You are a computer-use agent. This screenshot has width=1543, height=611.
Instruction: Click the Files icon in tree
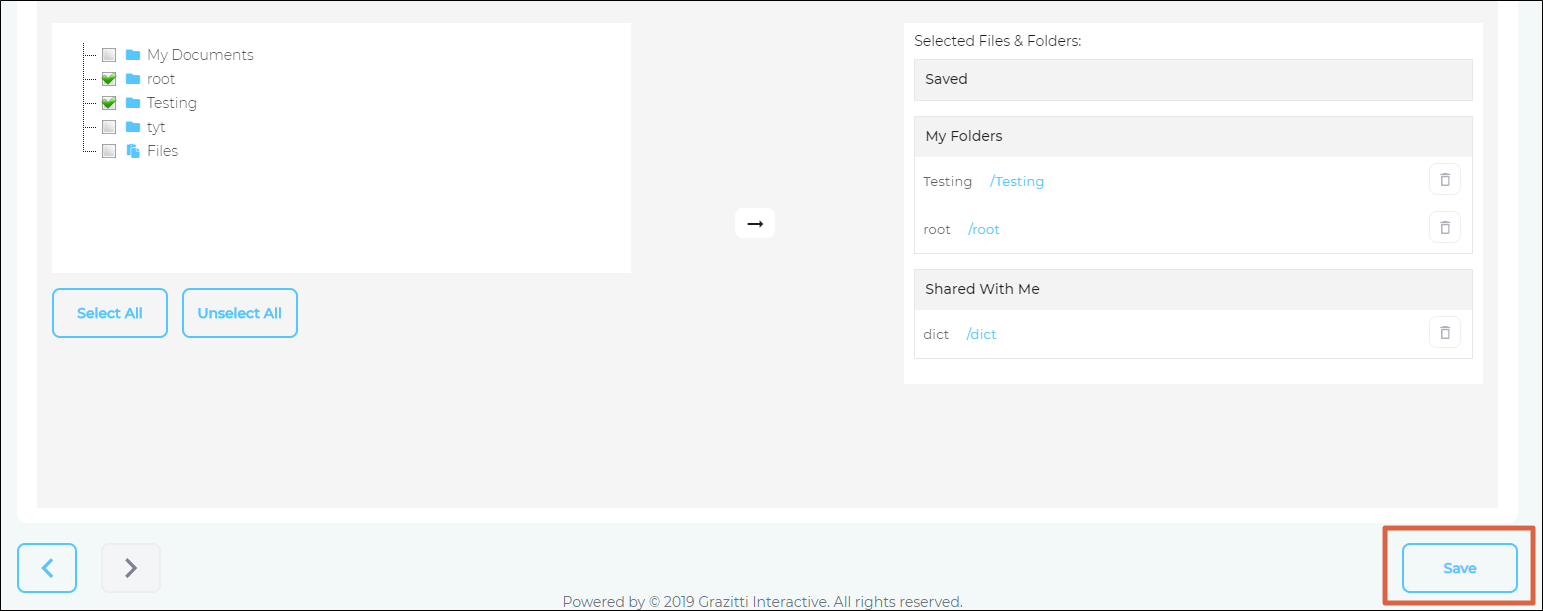click(x=133, y=151)
